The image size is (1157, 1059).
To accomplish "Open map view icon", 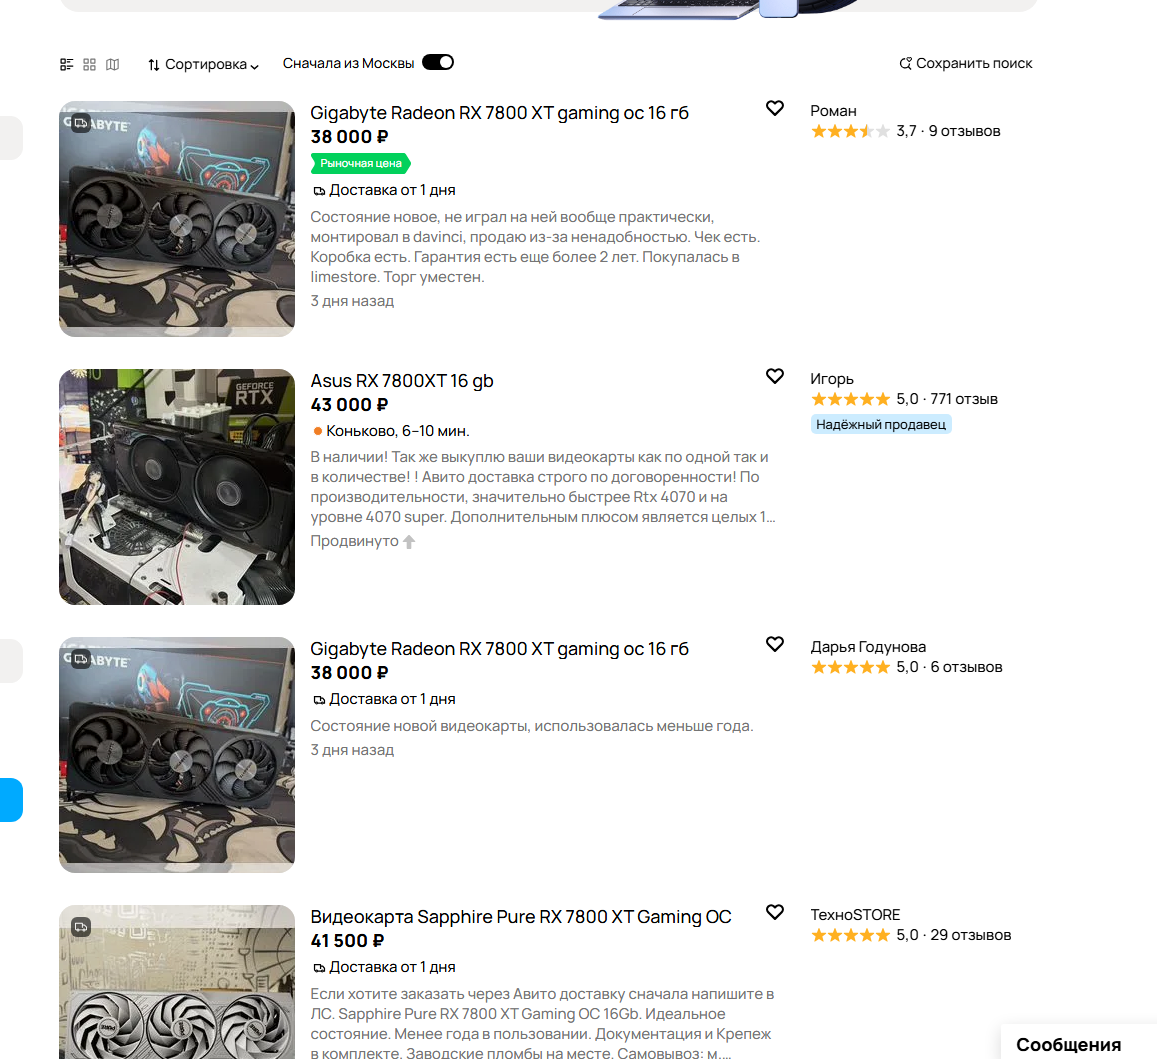I will coord(112,64).
